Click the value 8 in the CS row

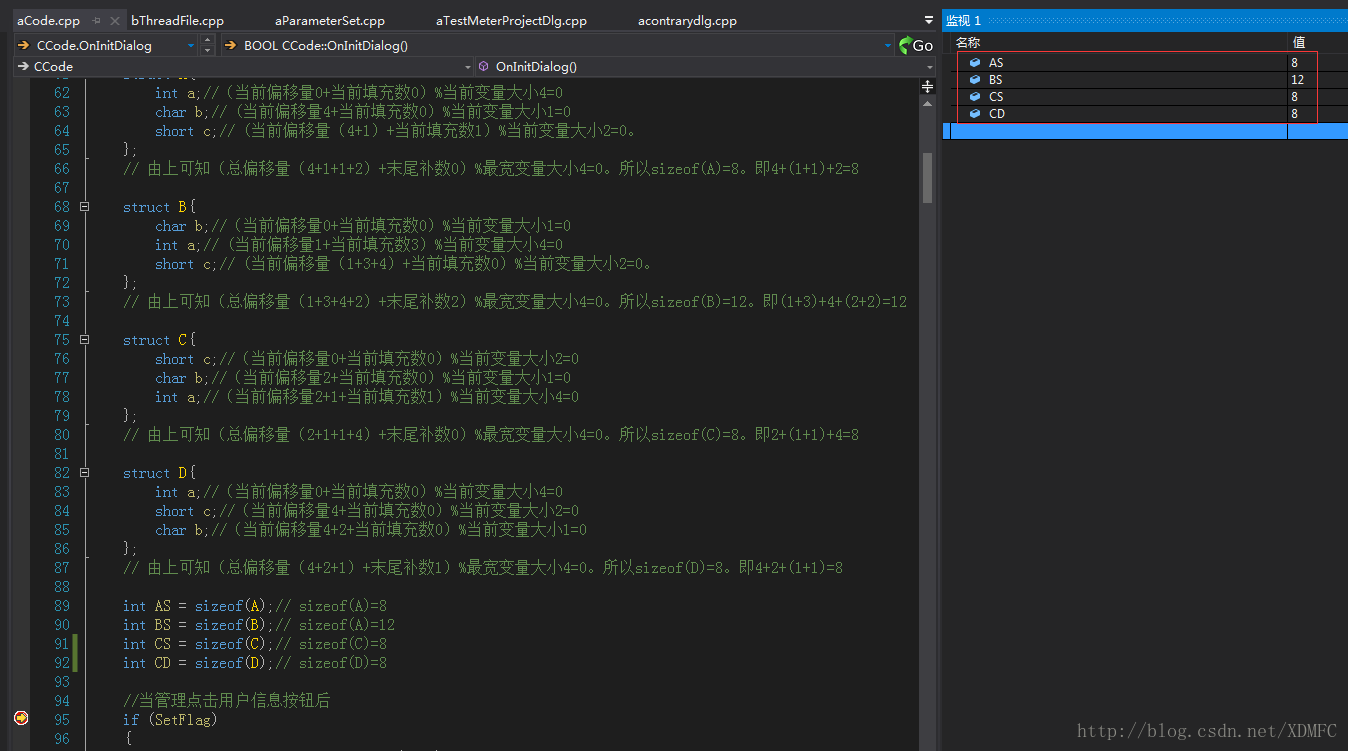point(1294,97)
